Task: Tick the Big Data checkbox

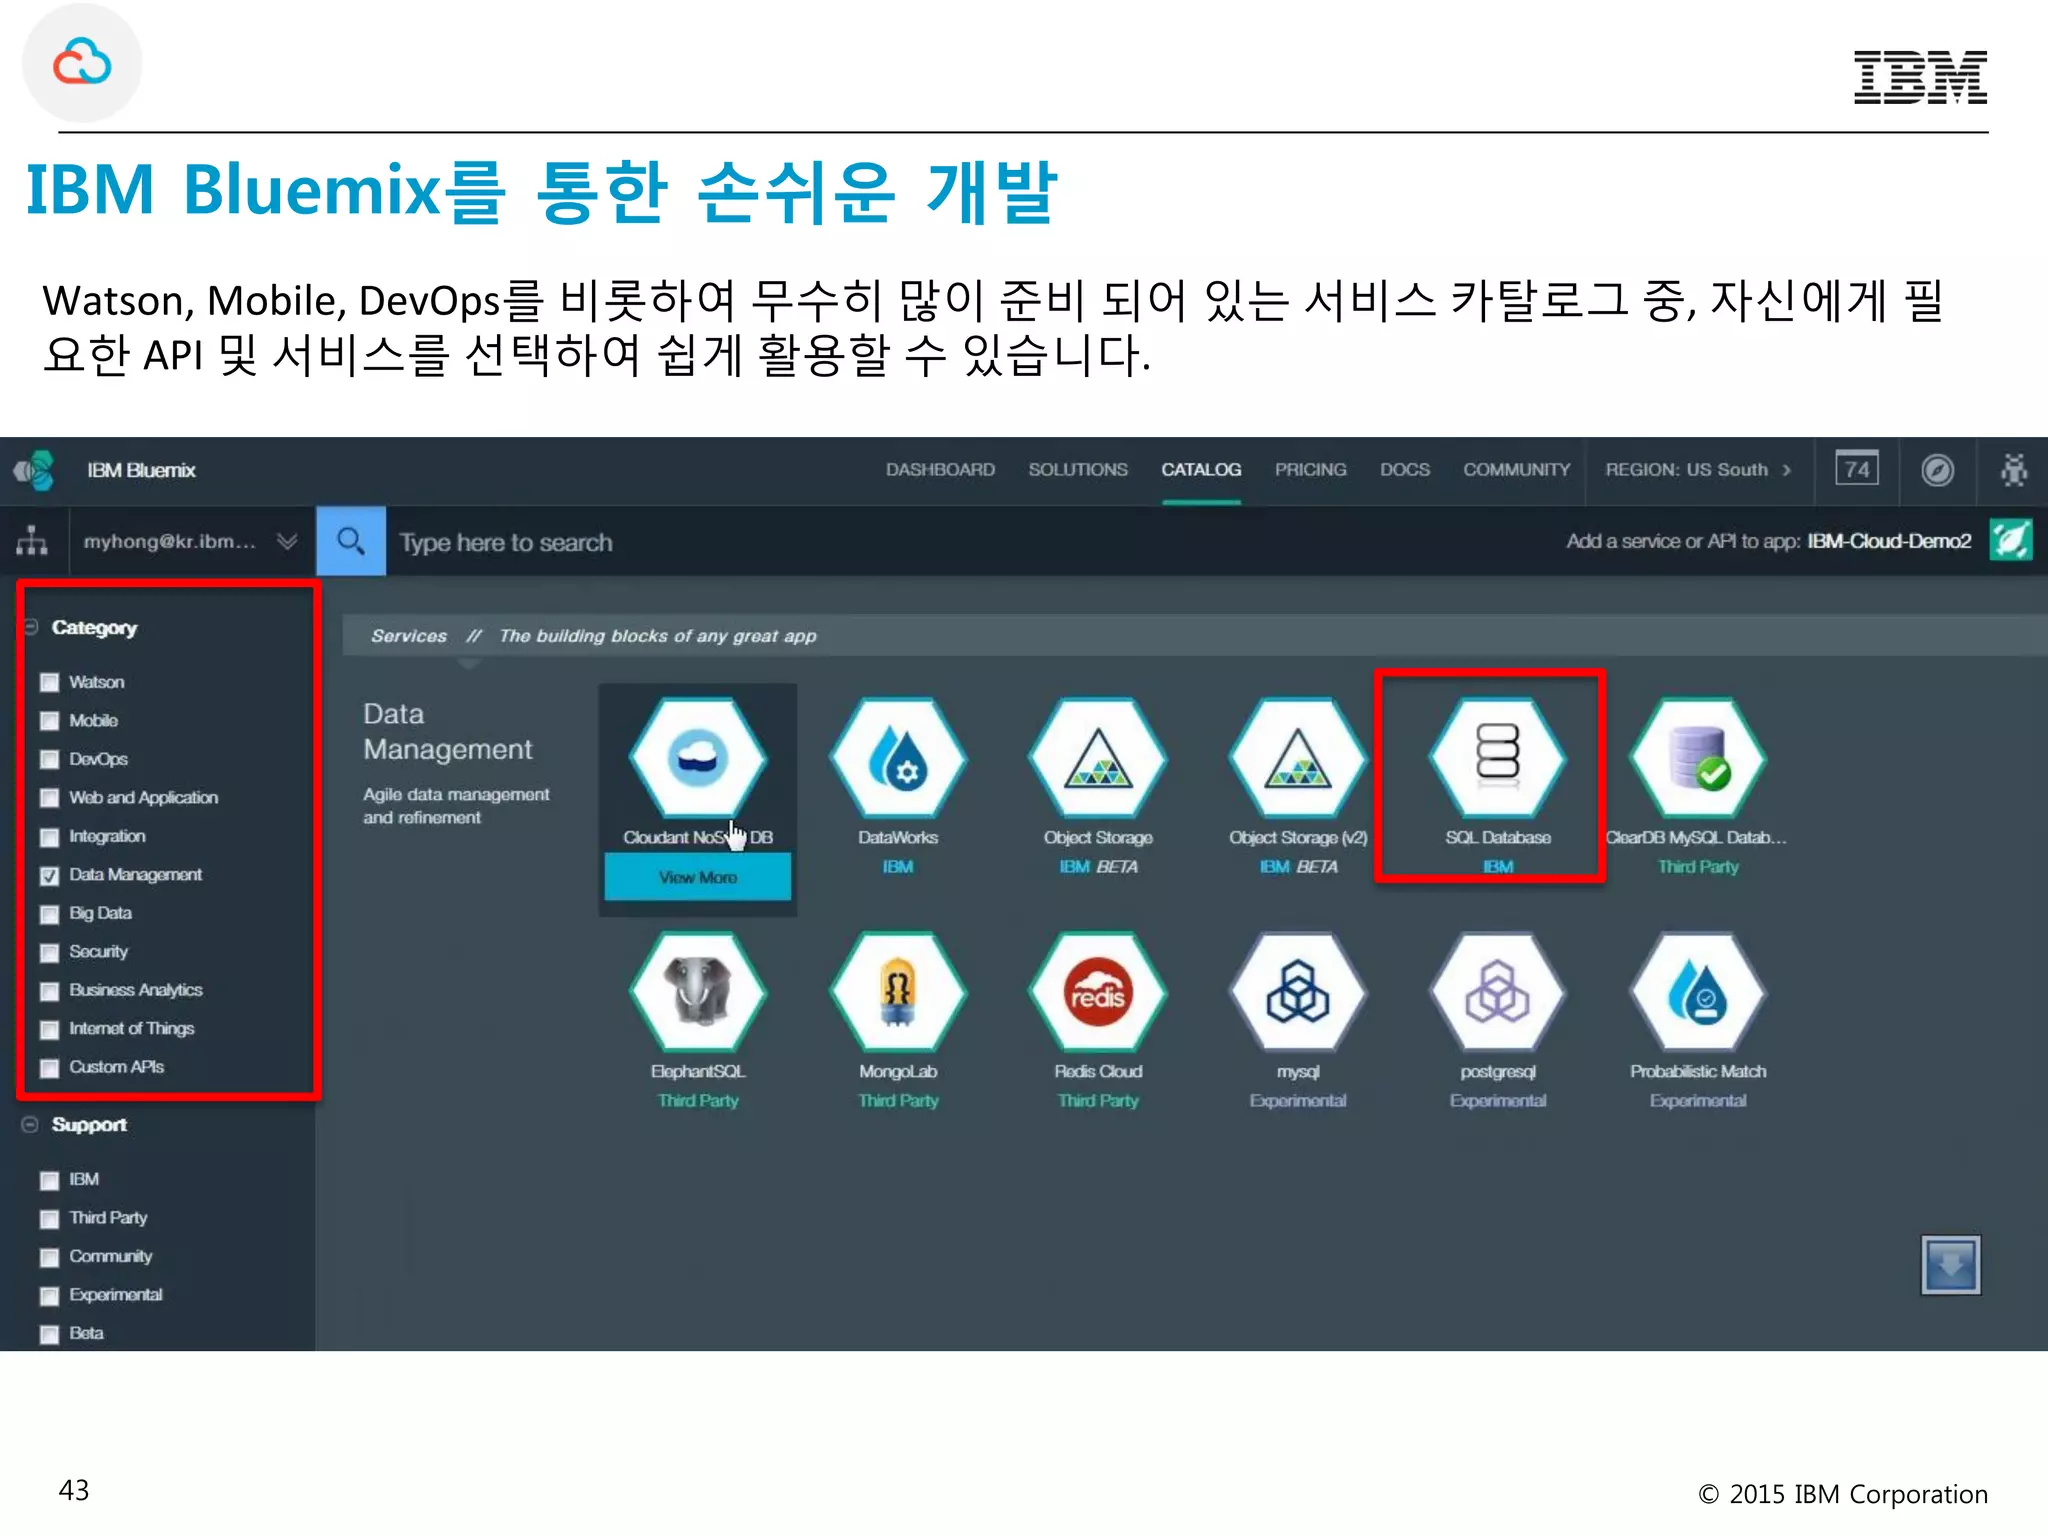Action: (x=49, y=914)
